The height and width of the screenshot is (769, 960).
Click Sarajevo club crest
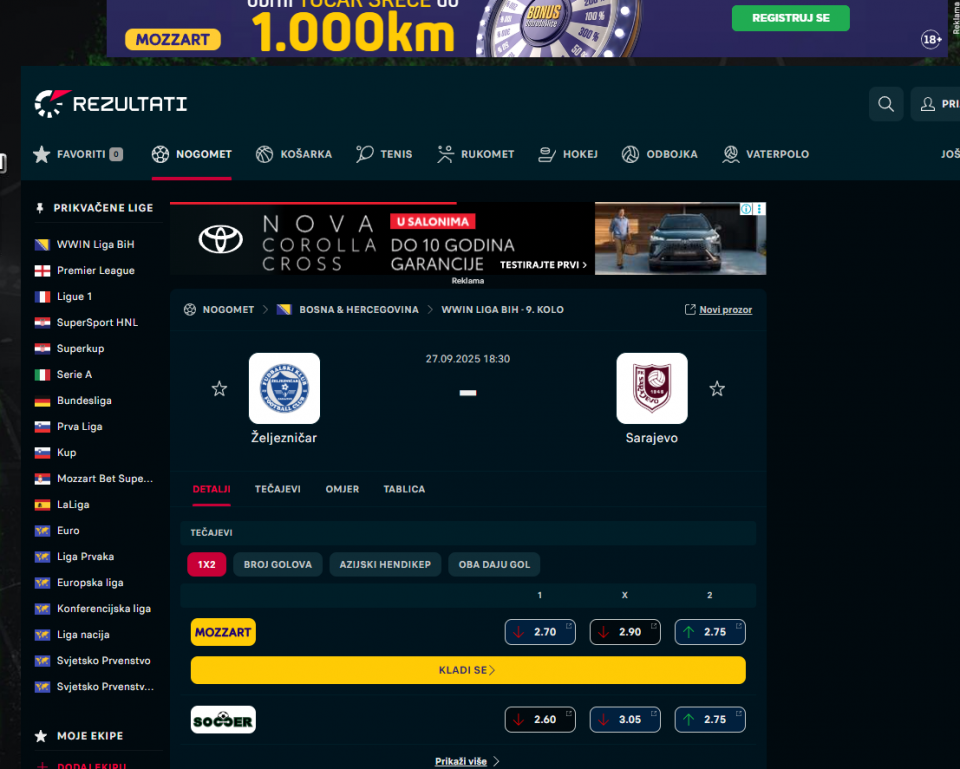tap(651, 388)
